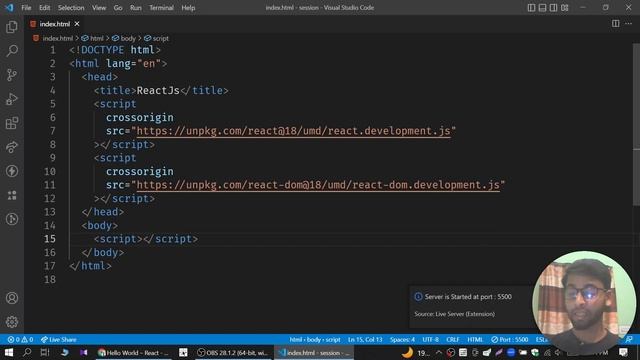Switch to Chrome 'Hello World - React' taskbar window
The width and height of the screenshot is (640, 360).
[x=133, y=352]
